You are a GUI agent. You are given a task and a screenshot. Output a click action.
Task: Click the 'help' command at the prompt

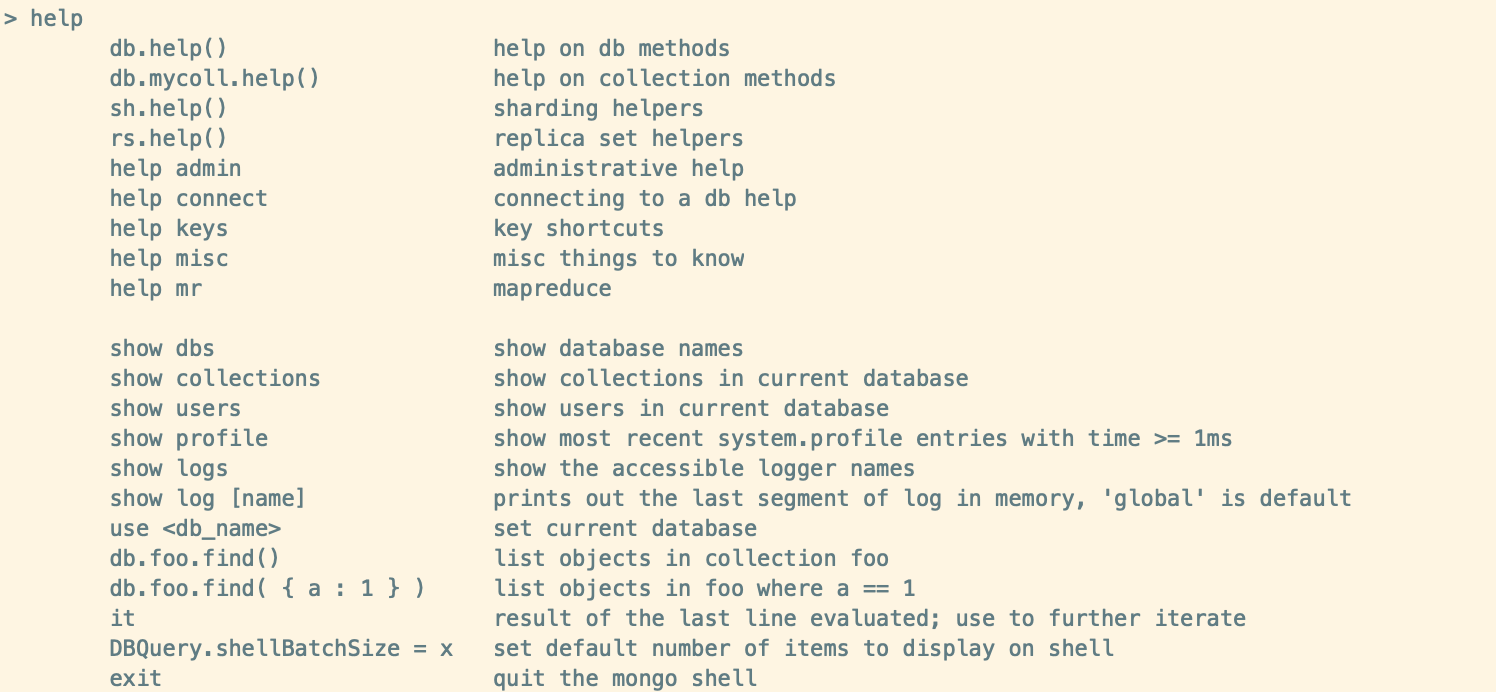pos(56,18)
